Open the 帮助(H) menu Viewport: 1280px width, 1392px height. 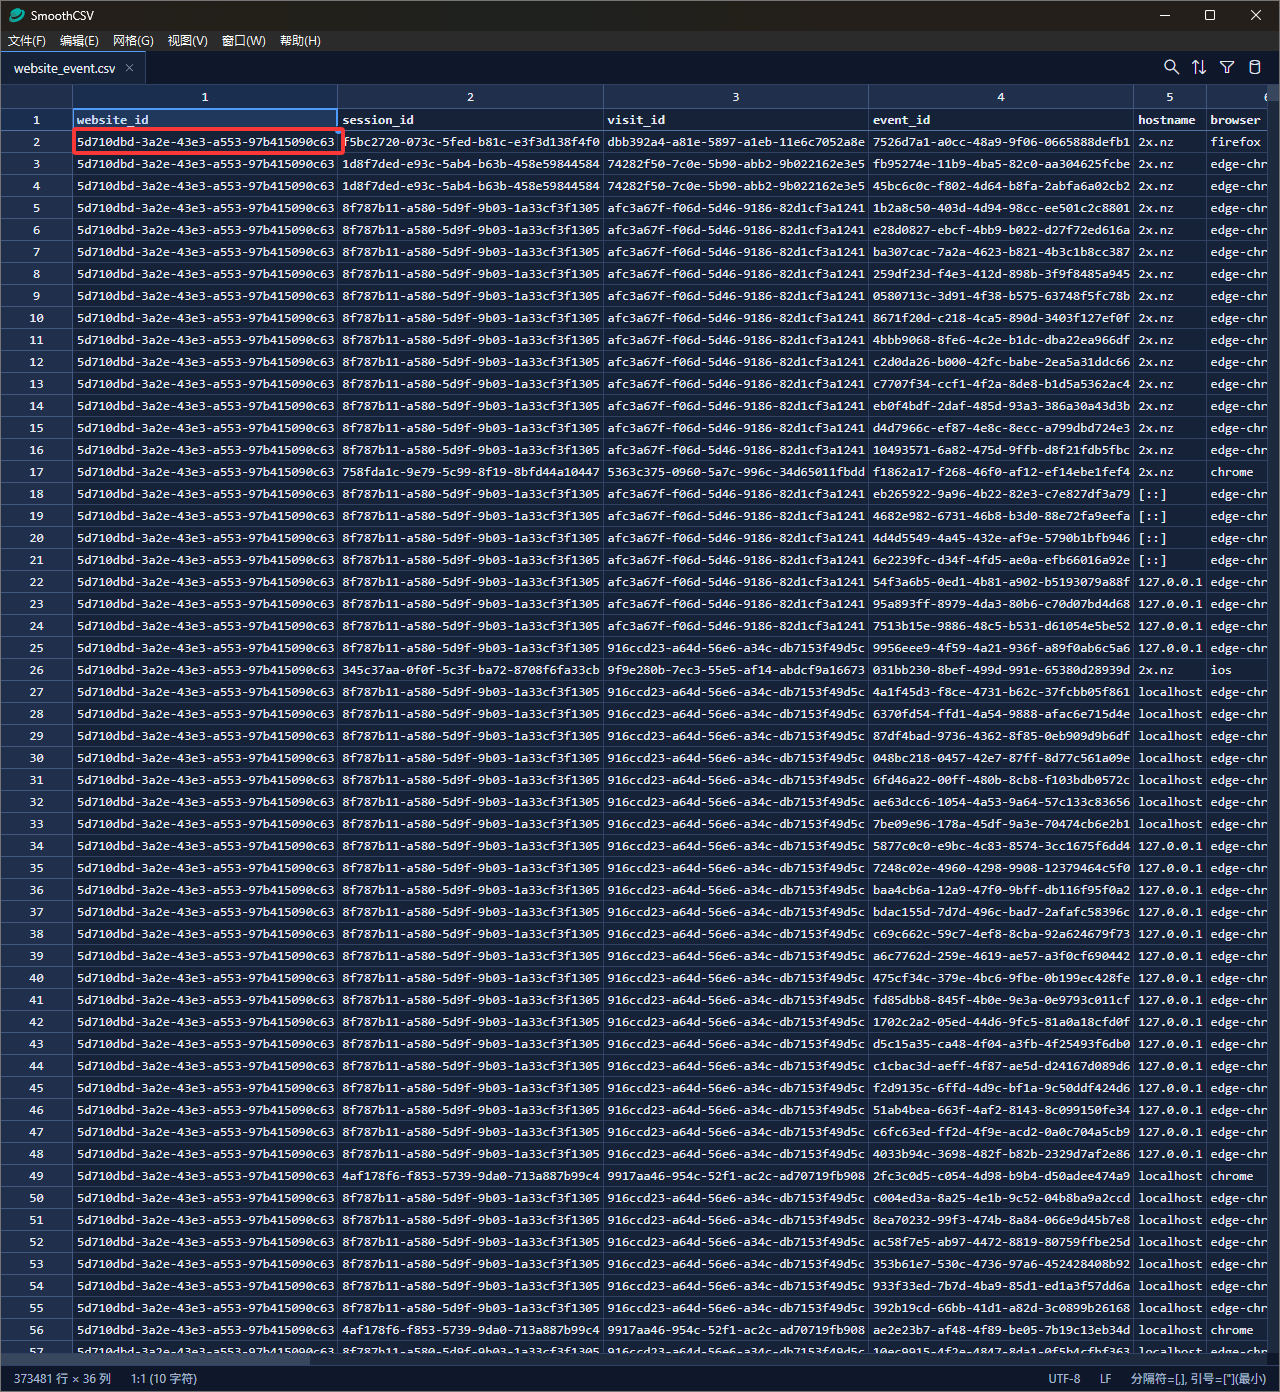tap(300, 41)
